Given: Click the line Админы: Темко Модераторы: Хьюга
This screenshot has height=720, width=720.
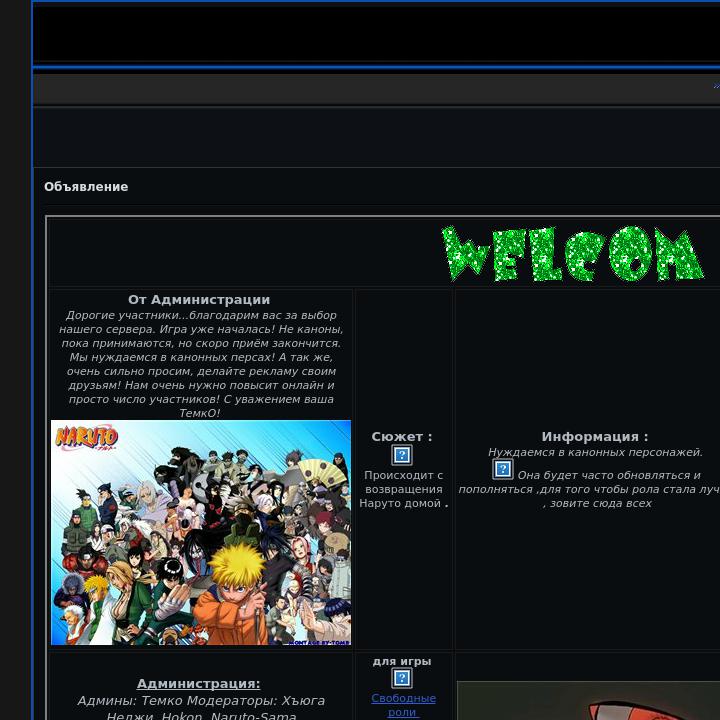Looking at the screenshot, I should (201, 701).
